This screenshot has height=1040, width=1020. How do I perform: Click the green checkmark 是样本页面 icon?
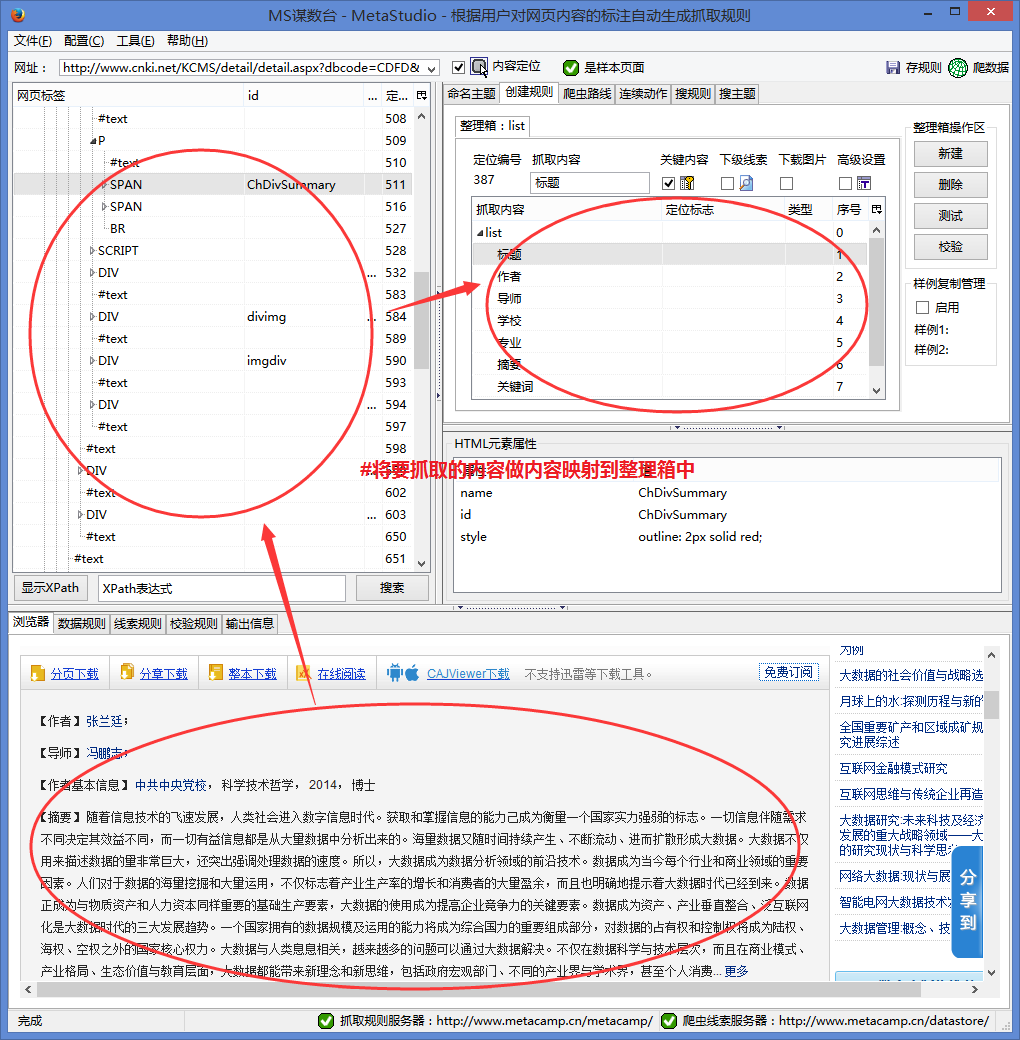click(570, 68)
